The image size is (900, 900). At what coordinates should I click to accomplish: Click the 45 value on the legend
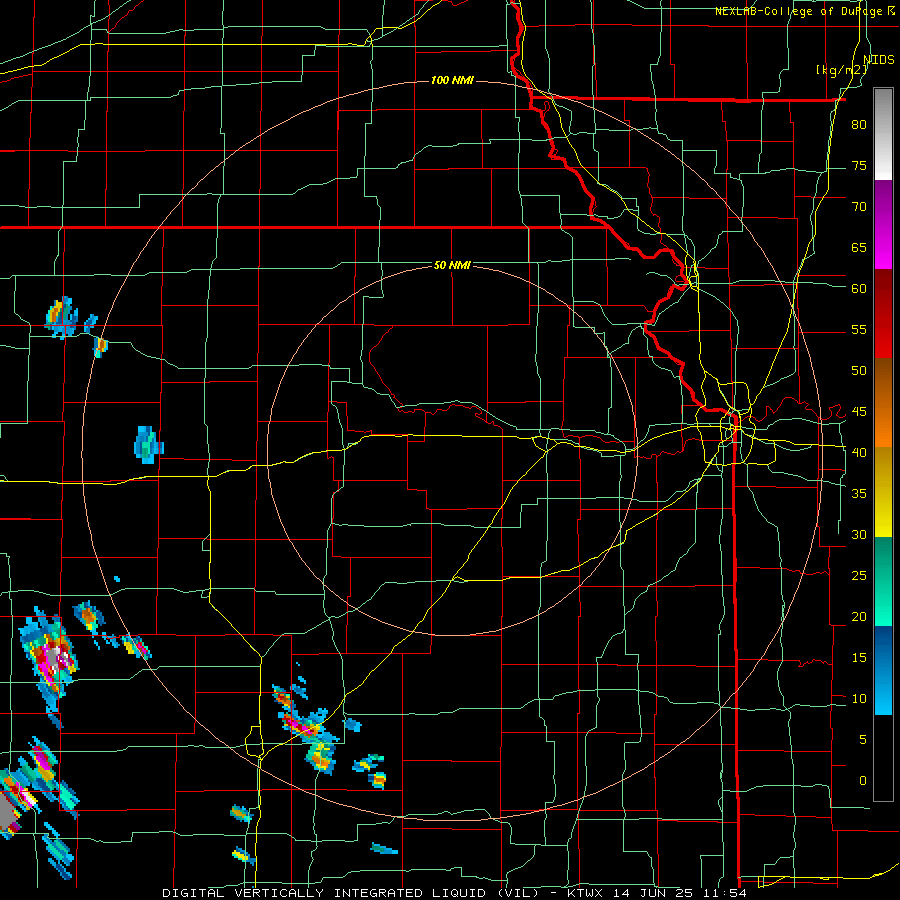pyautogui.click(x=859, y=412)
